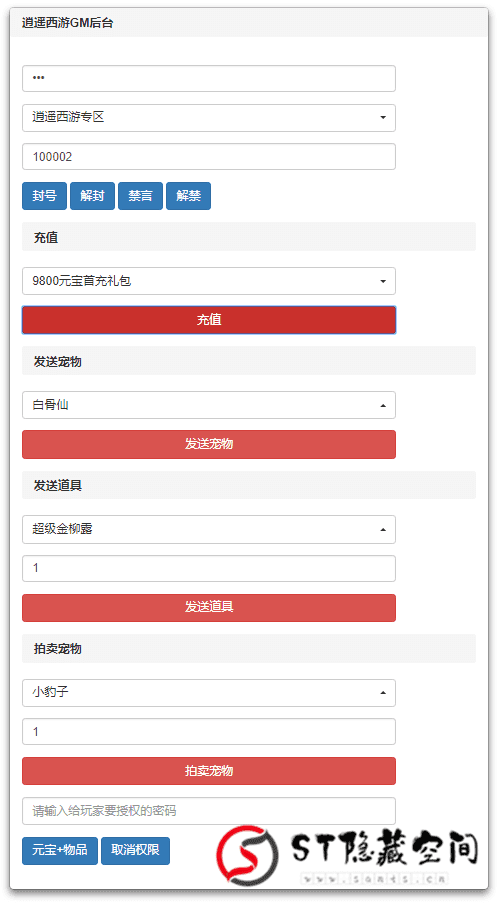500x903 pixels.
Task: Open the 逍遥西游专区 server dropdown
Action: 209,117
